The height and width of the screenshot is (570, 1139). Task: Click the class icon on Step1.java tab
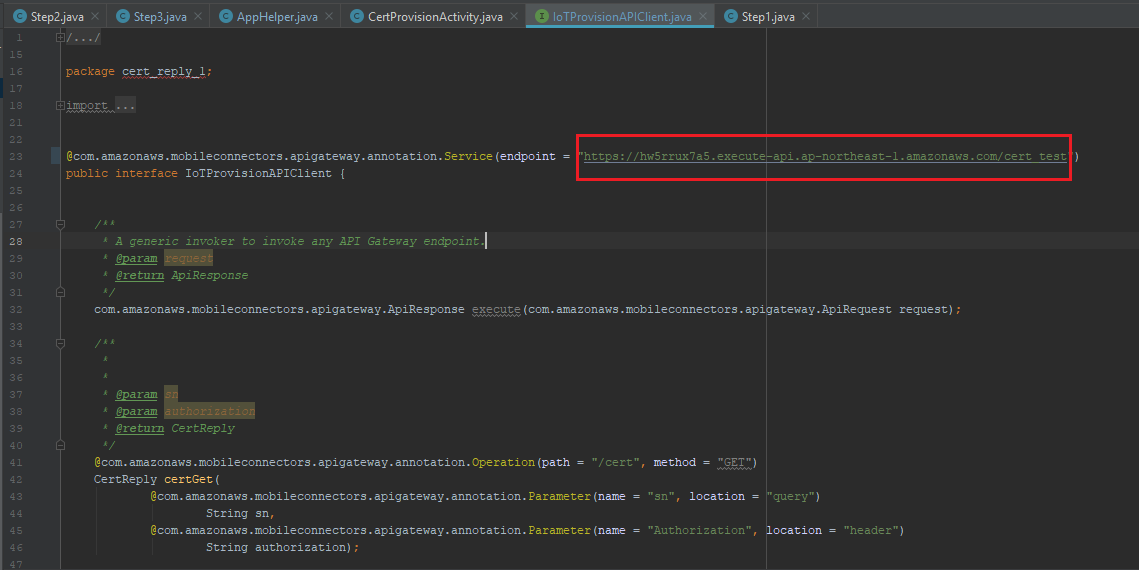point(731,16)
